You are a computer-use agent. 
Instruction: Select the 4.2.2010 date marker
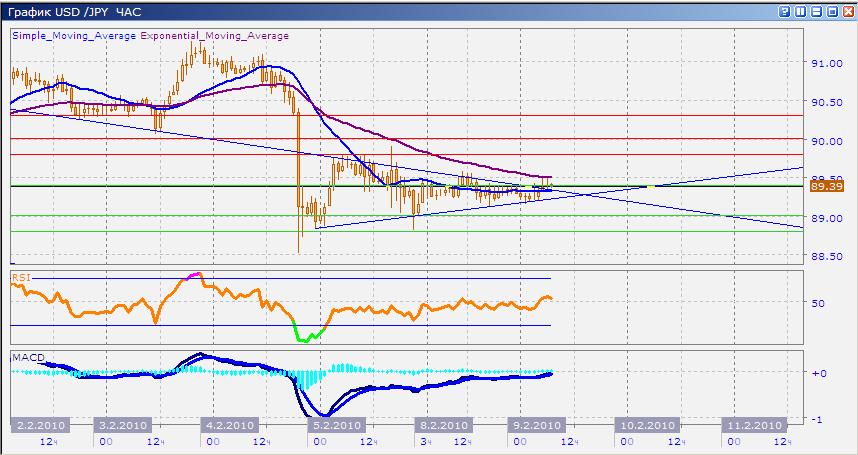[229, 425]
